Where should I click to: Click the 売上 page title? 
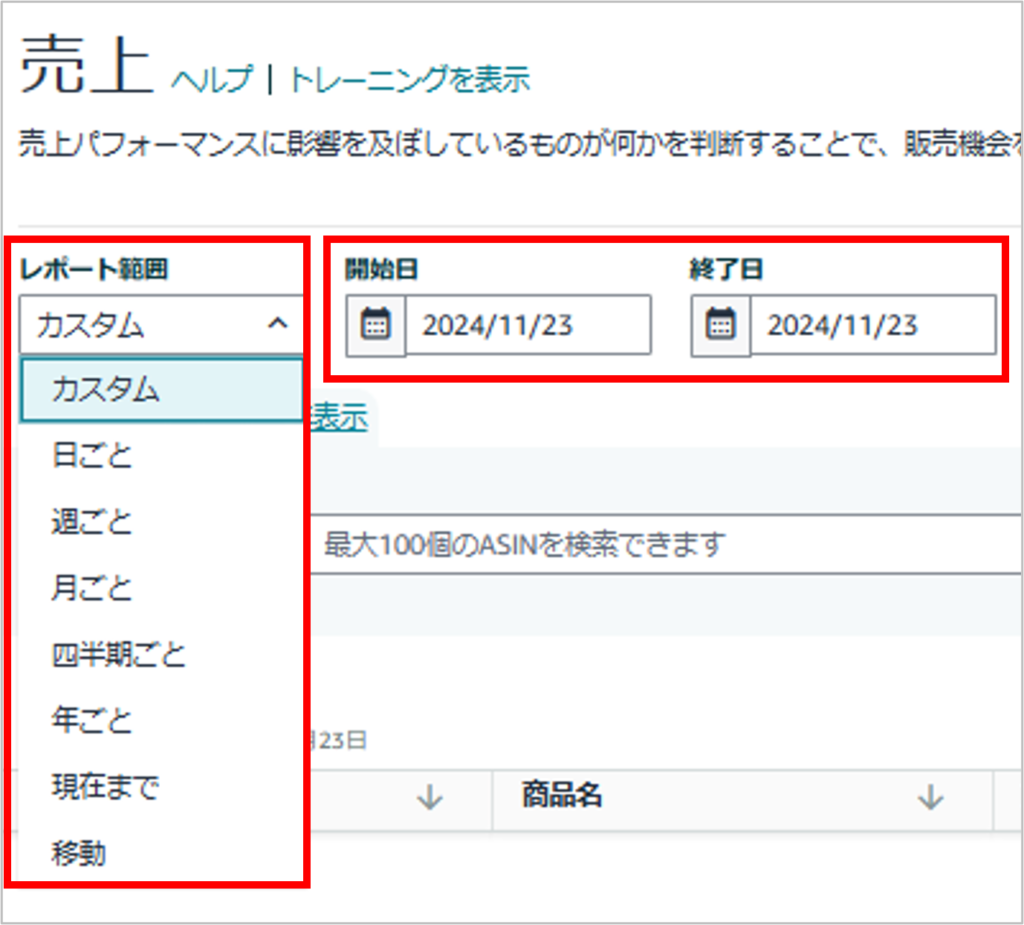(x=86, y=65)
